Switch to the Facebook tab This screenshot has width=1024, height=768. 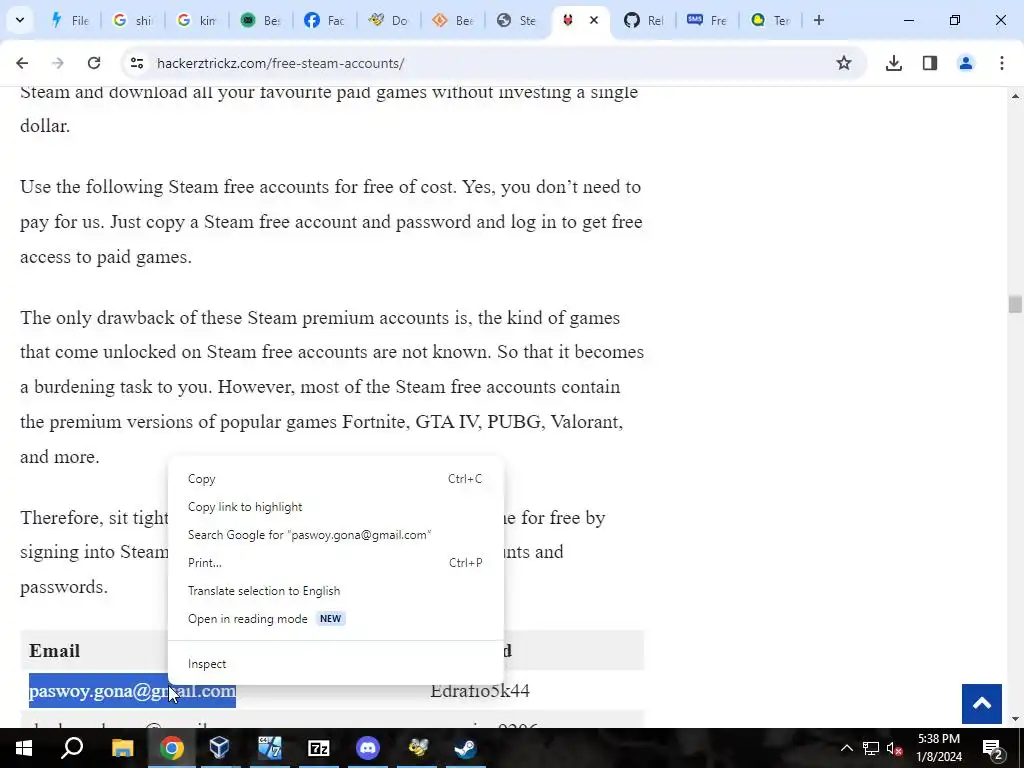[x=325, y=20]
